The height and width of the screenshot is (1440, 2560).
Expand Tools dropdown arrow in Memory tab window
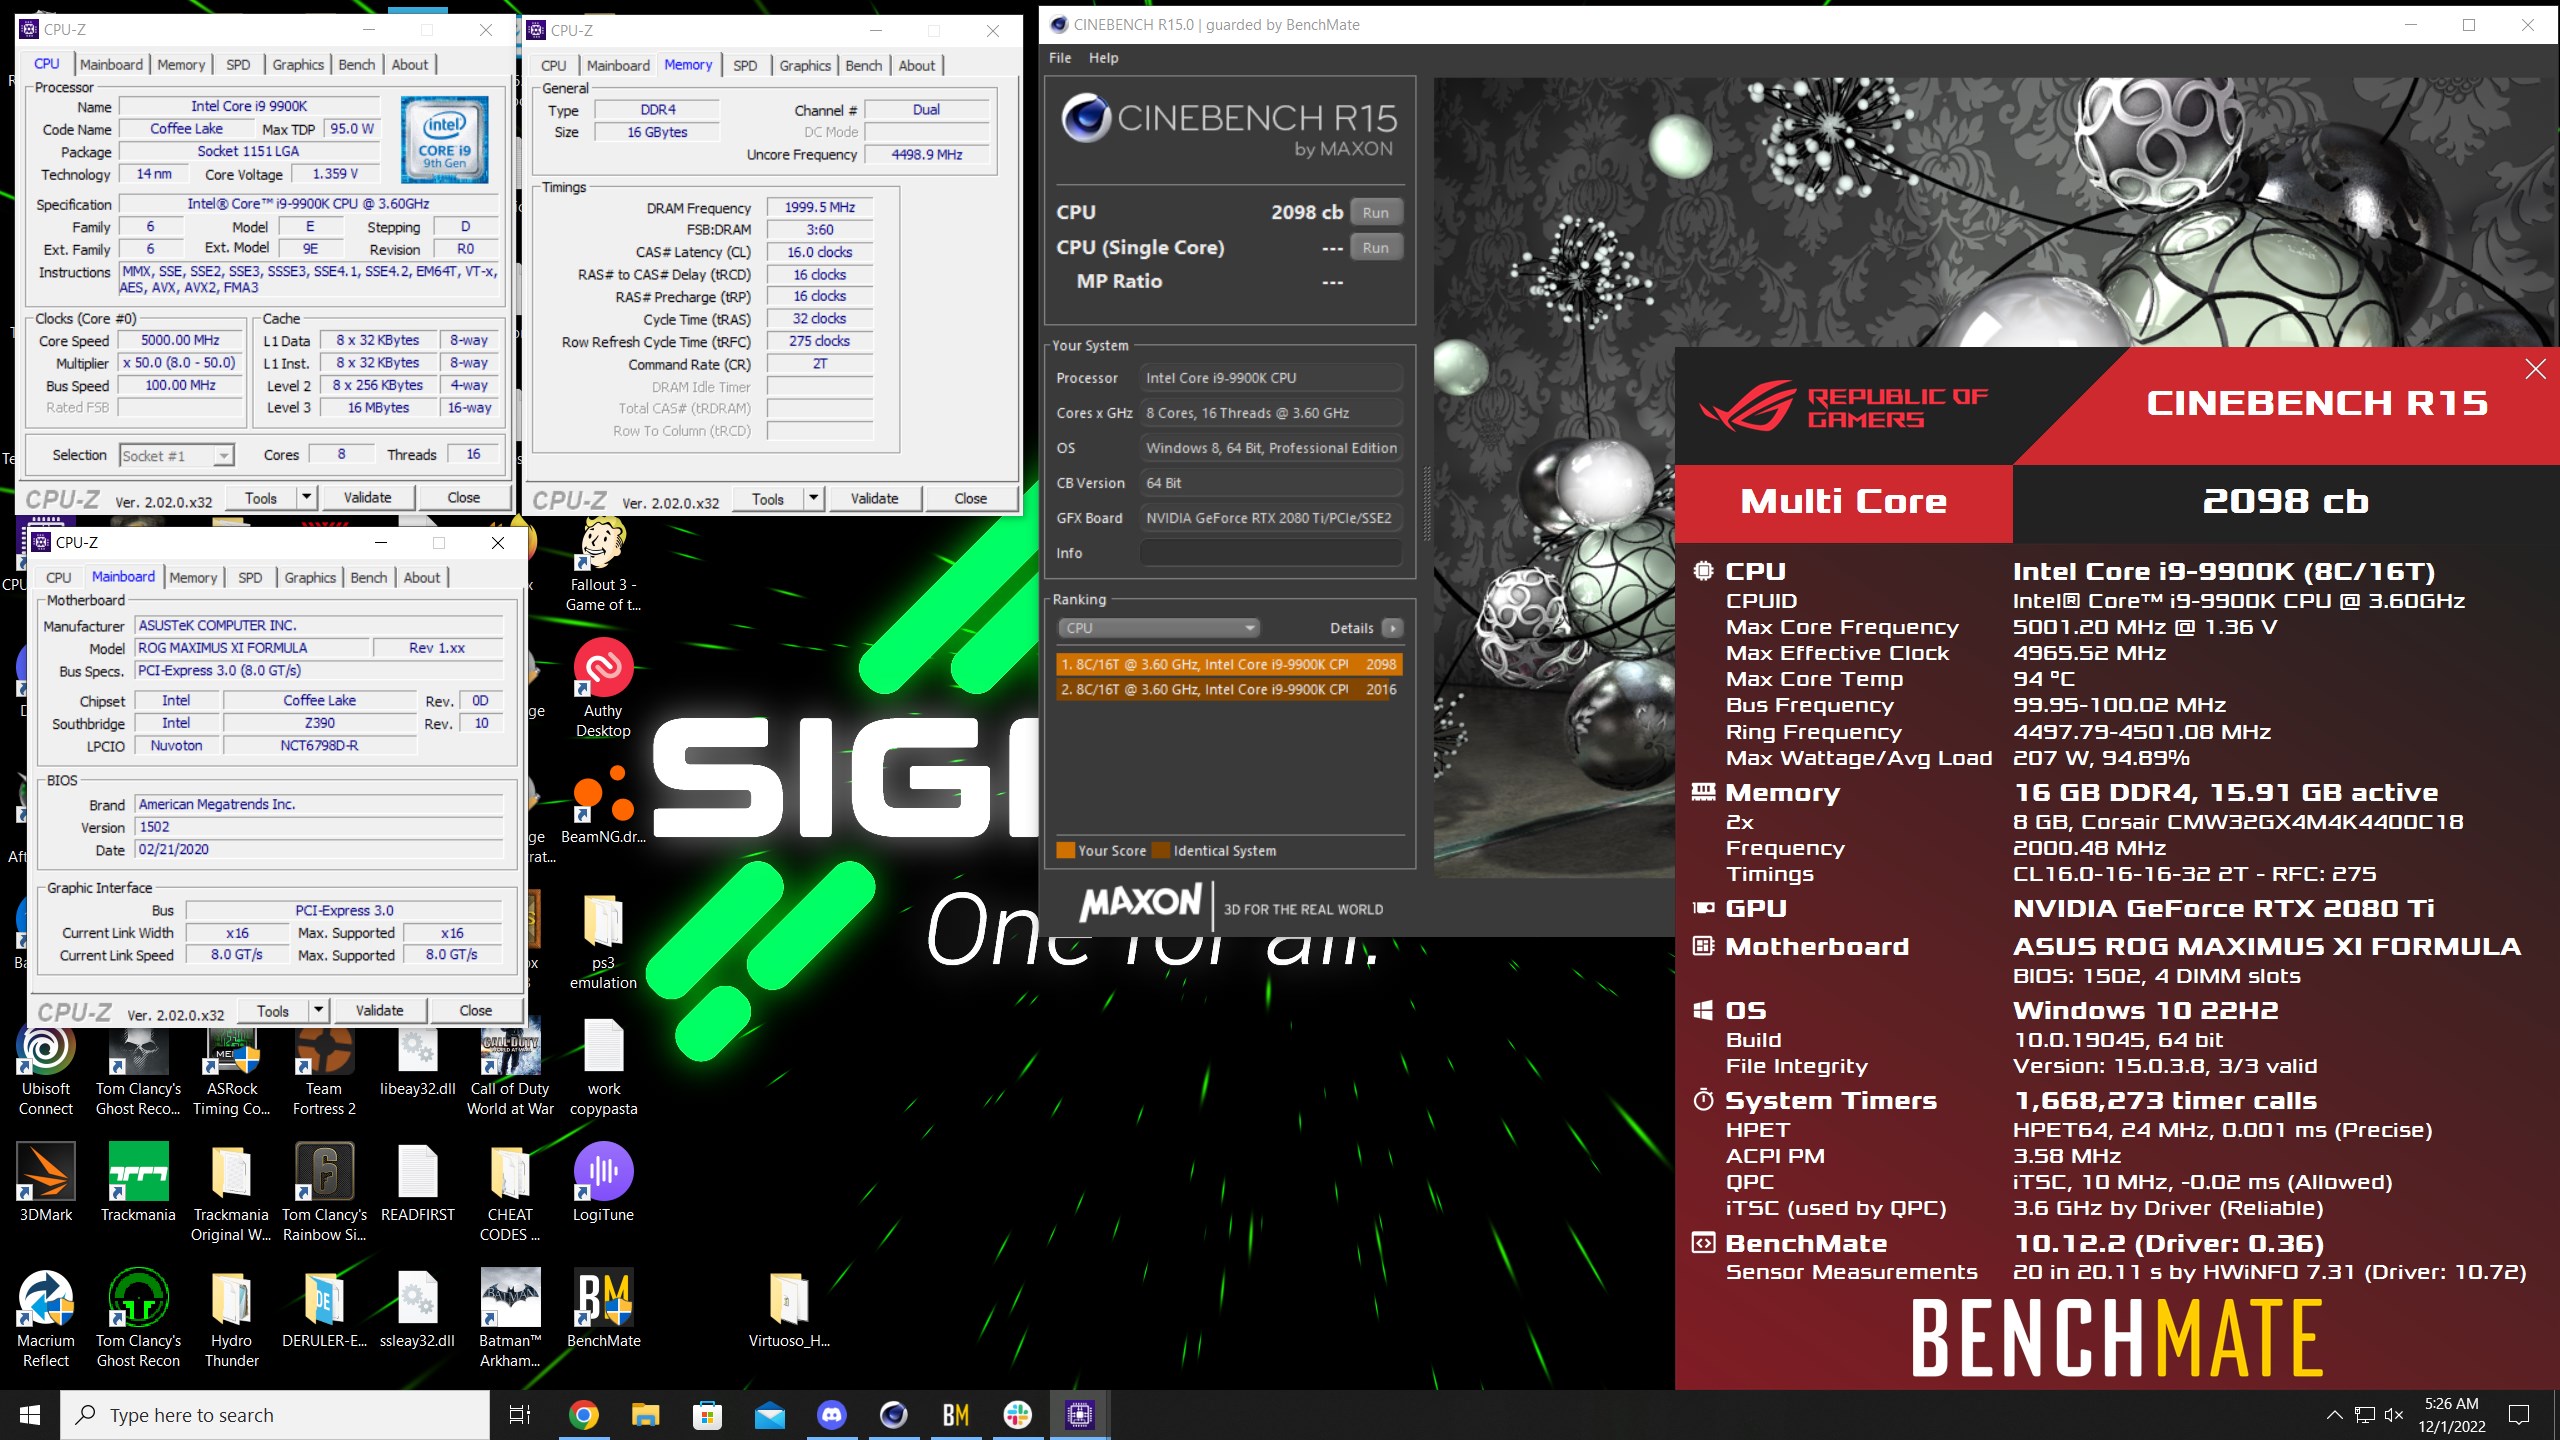pos(814,498)
